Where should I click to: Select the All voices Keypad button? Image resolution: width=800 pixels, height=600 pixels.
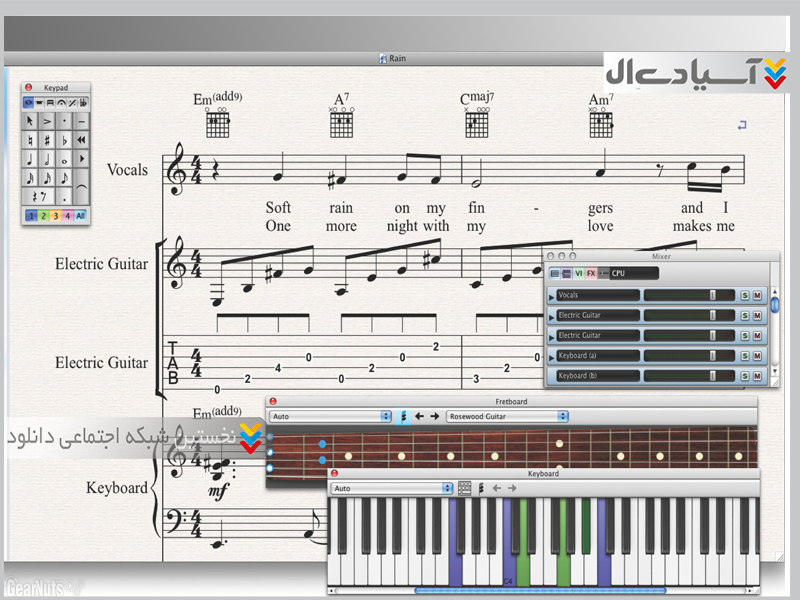80,215
